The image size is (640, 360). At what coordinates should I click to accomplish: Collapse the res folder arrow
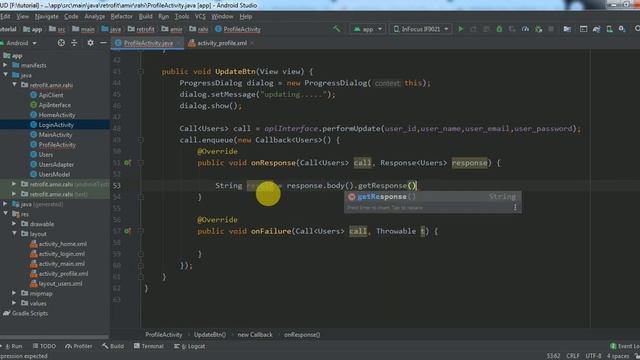5,214
